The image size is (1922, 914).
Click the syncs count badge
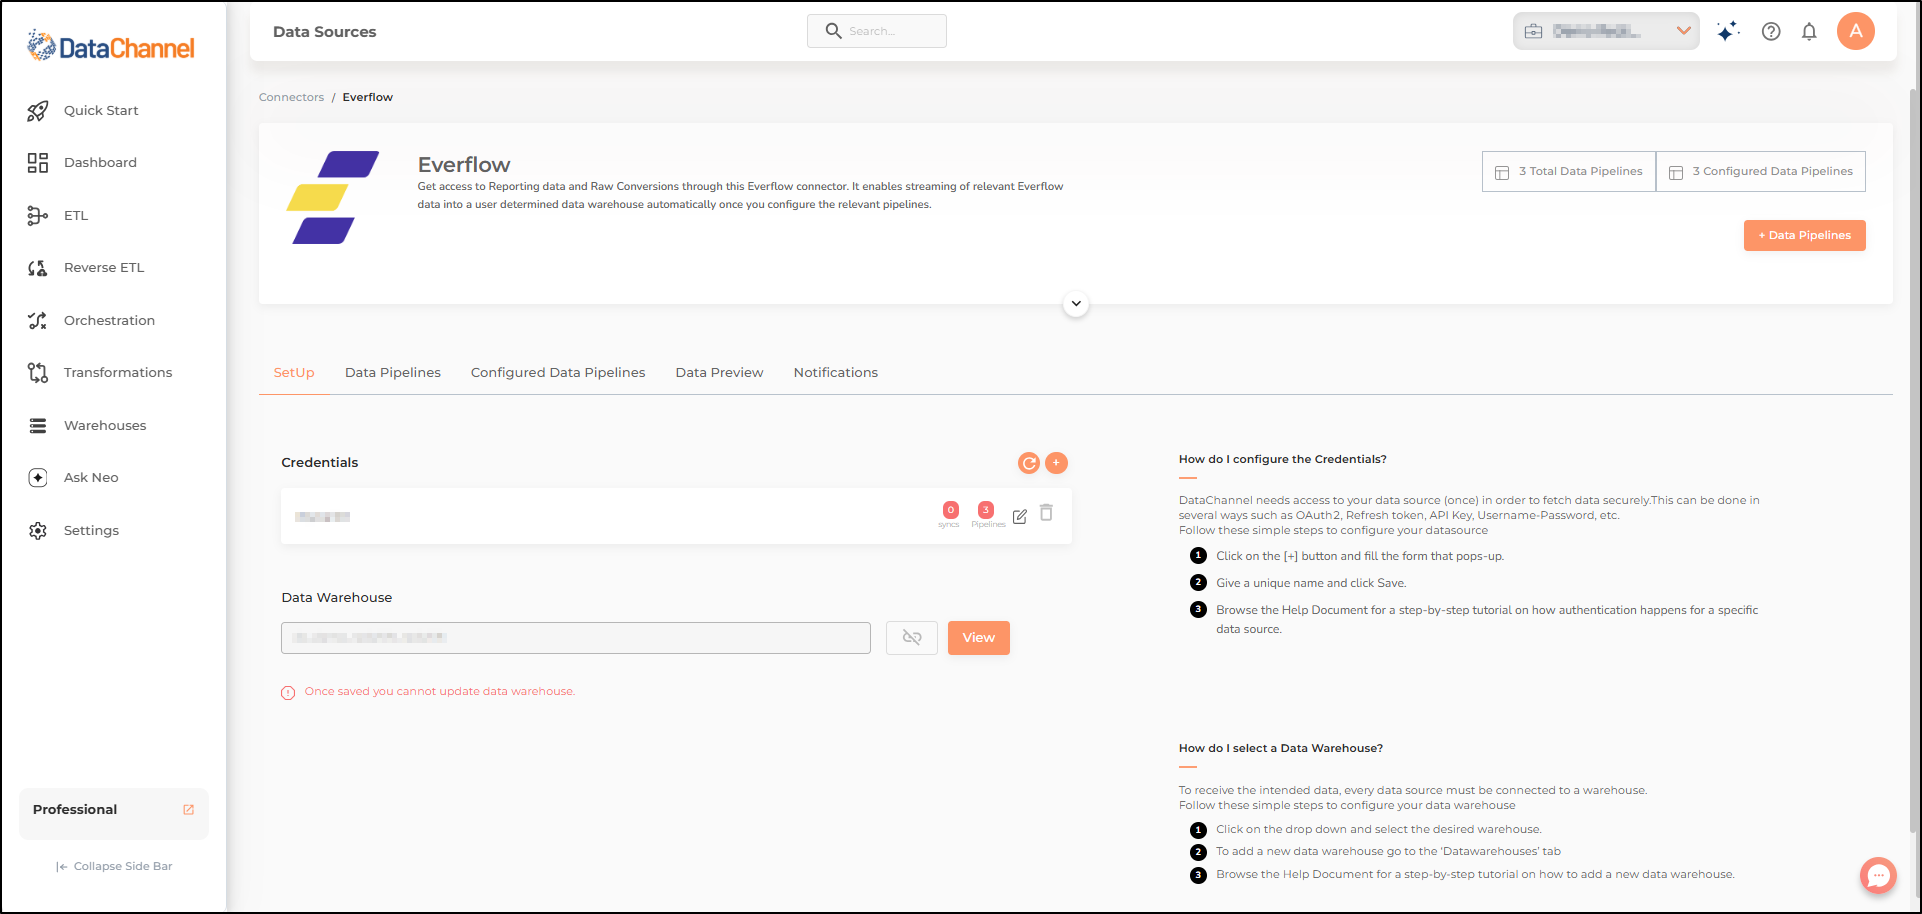coord(951,510)
